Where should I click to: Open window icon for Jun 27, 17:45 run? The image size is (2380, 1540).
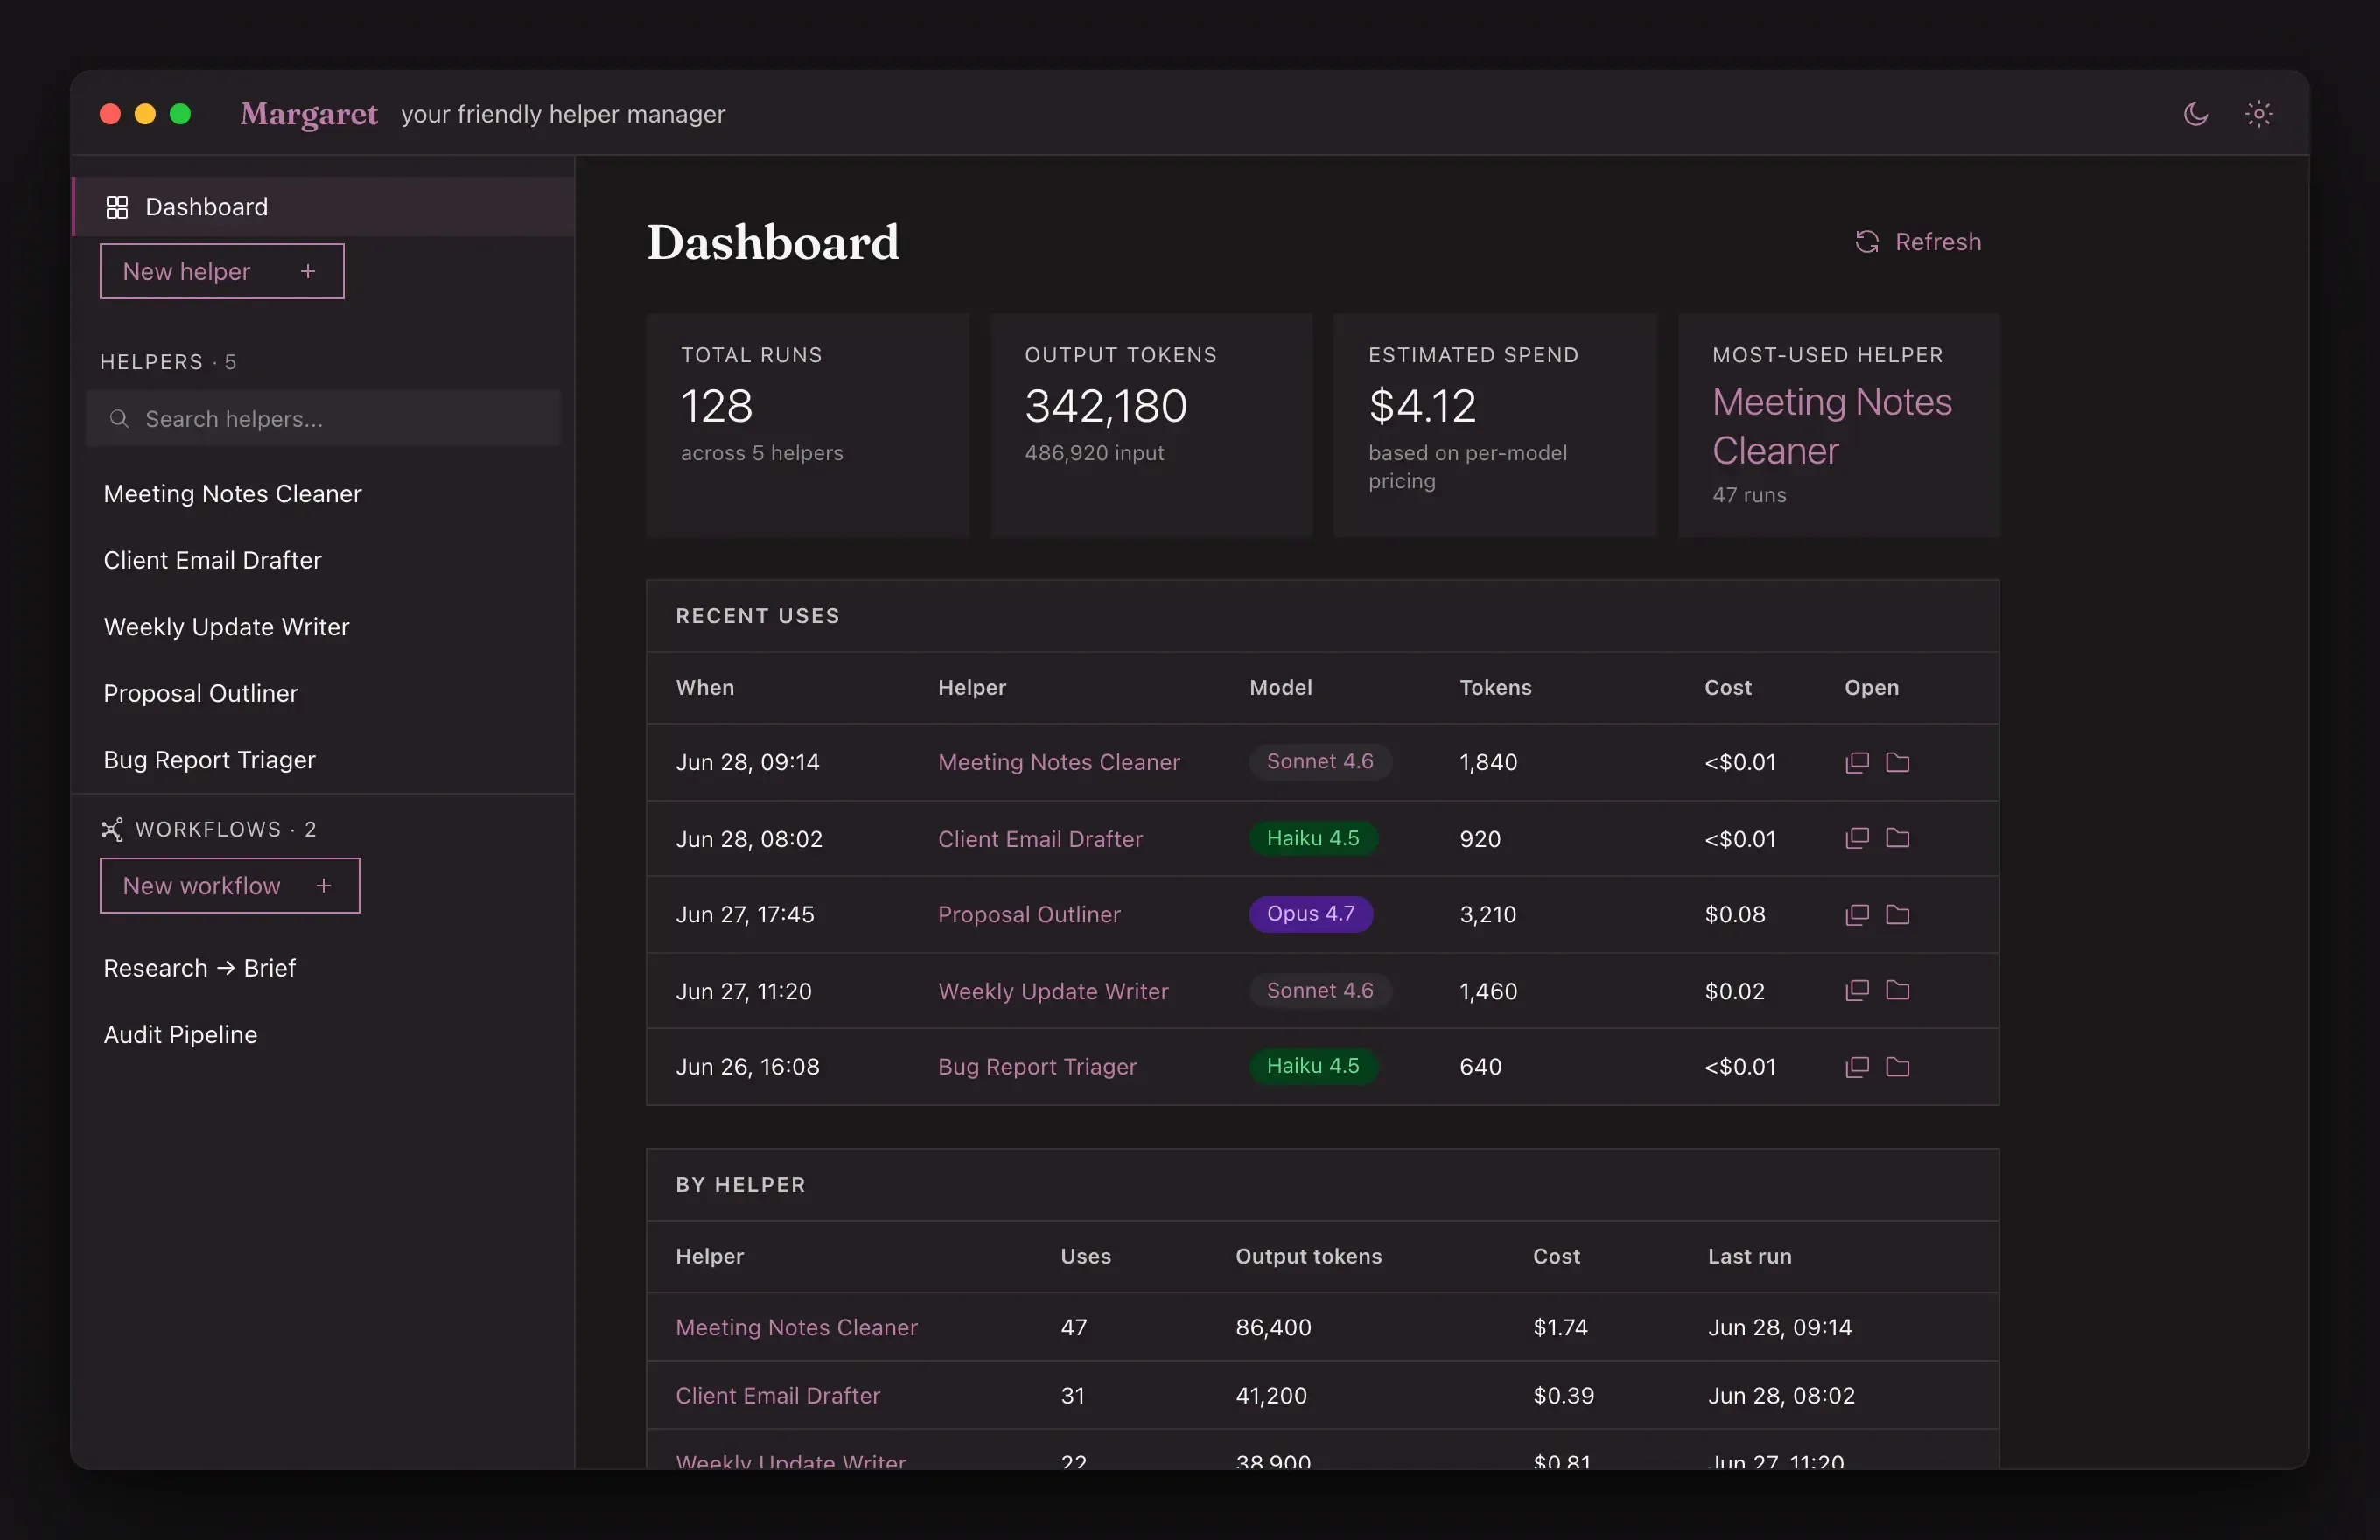pyautogui.click(x=1856, y=914)
